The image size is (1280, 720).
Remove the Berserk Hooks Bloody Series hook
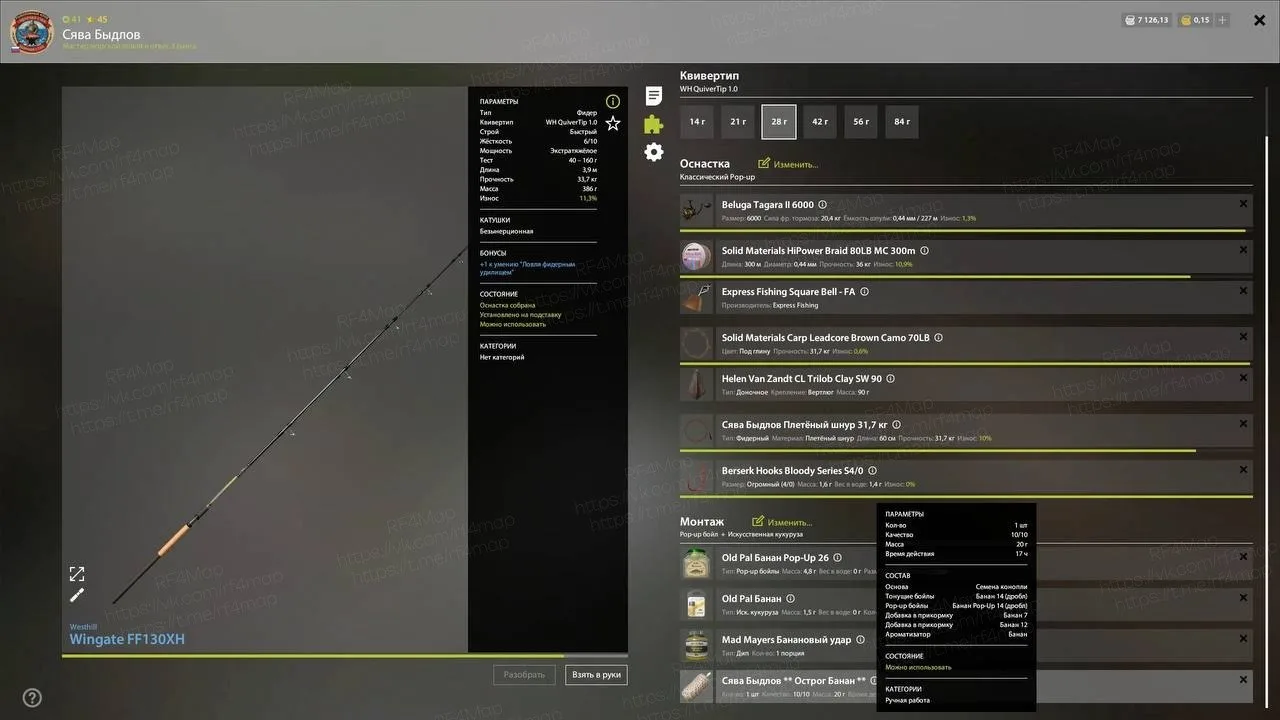click(1243, 470)
